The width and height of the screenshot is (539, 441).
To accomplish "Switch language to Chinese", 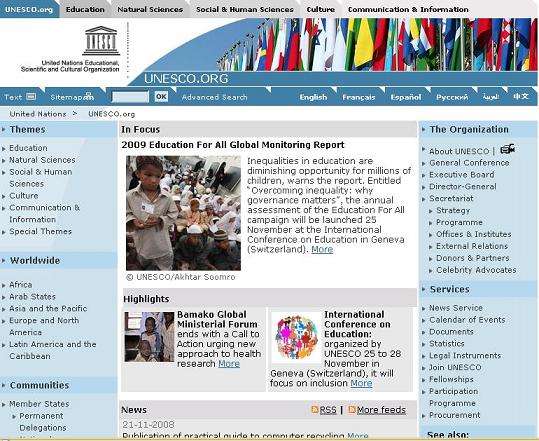I will pos(520,97).
